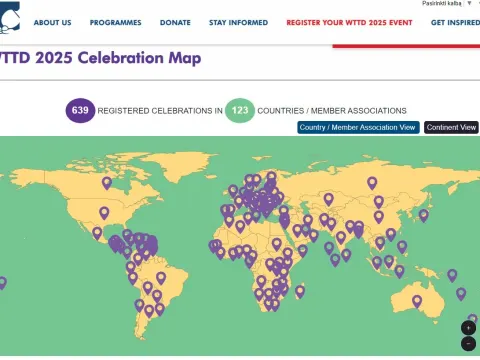Image resolution: width=480 pixels, height=360 pixels.
Task: Open the language selection dropdown
Action: tap(447, 3)
